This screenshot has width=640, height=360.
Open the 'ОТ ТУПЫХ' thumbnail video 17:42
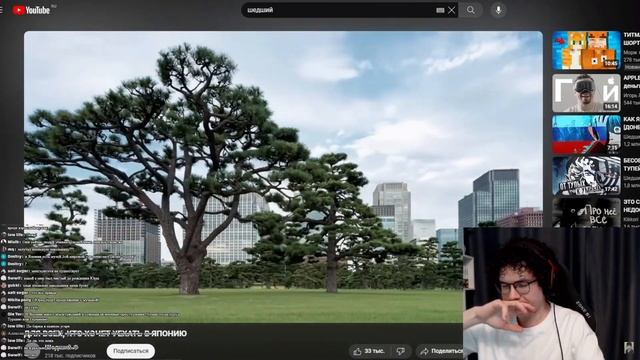coord(586,176)
